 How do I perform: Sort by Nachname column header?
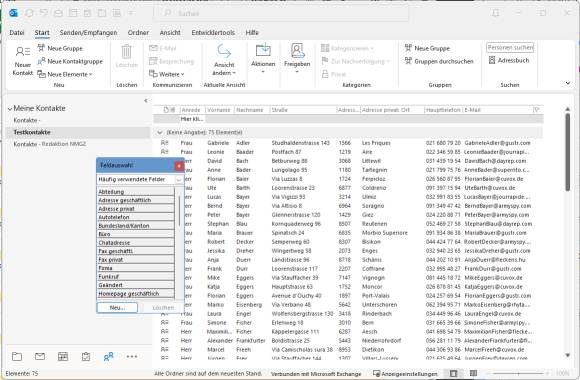252,110
